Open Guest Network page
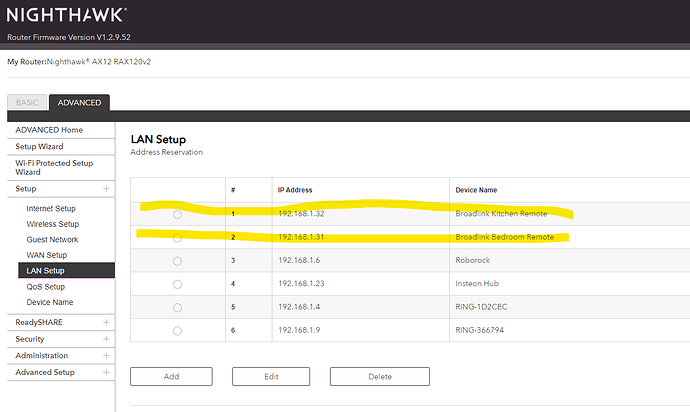The image size is (690, 412). pos(52,239)
